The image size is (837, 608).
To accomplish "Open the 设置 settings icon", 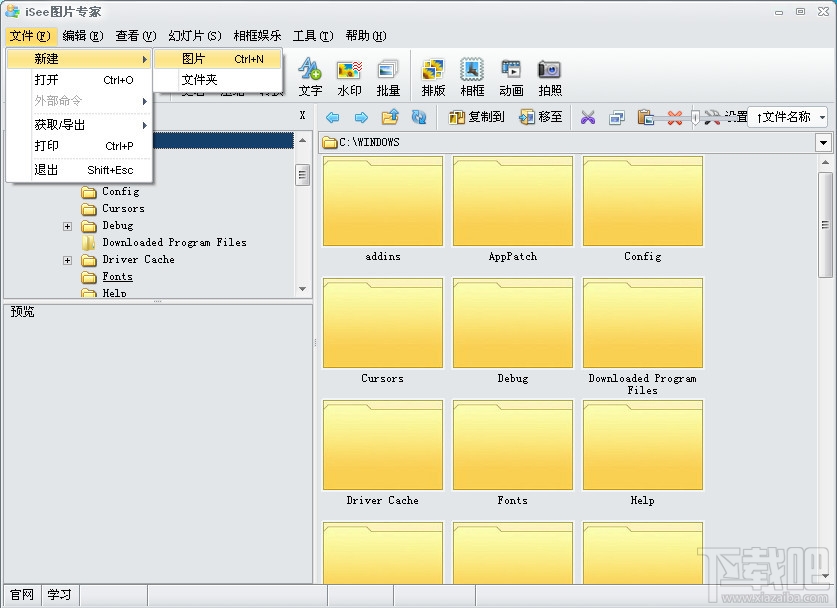I will click(732, 117).
